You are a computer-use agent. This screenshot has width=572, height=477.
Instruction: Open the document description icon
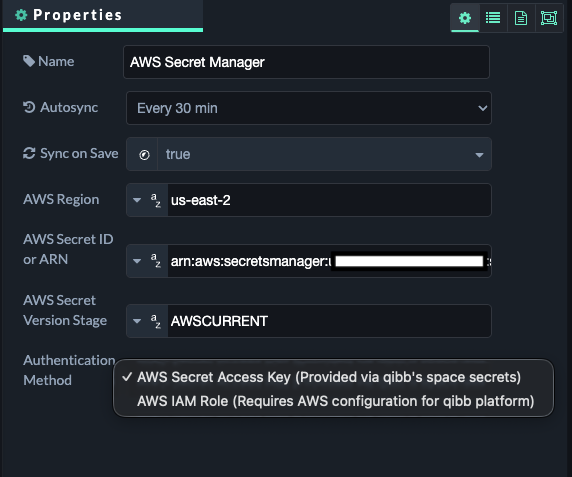pos(521,18)
